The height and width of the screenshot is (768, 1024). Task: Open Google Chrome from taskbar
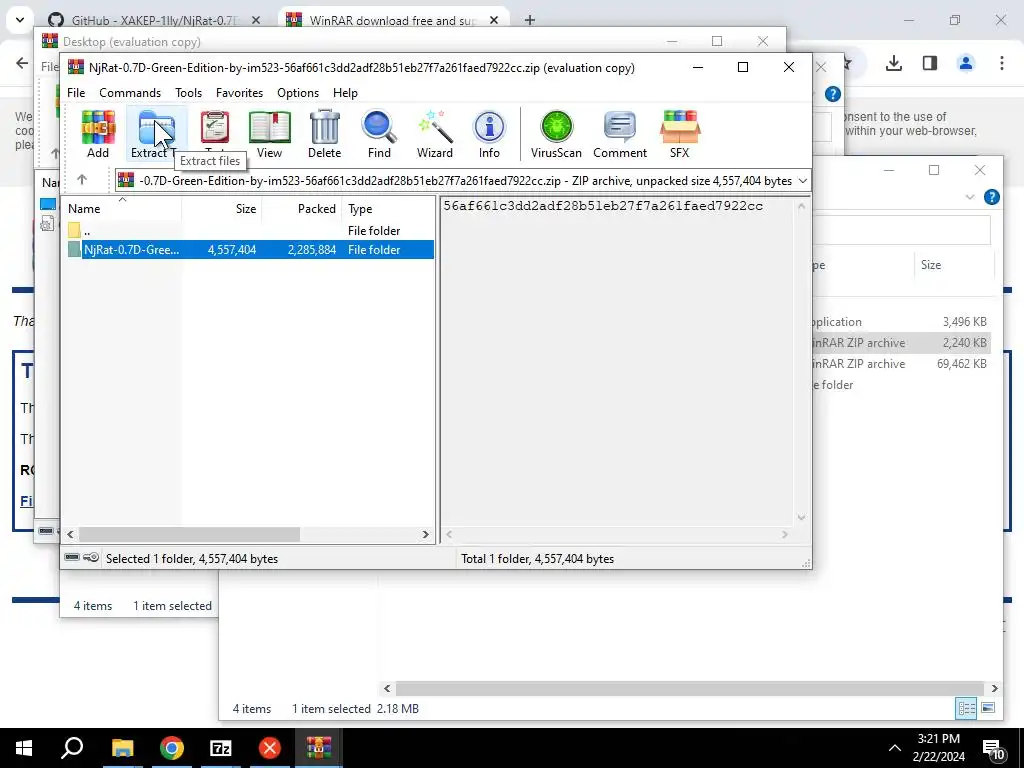pyautogui.click(x=172, y=748)
